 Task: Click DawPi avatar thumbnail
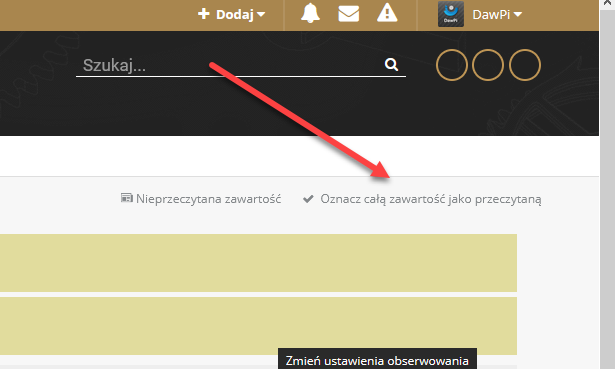(x=451, y=14)
